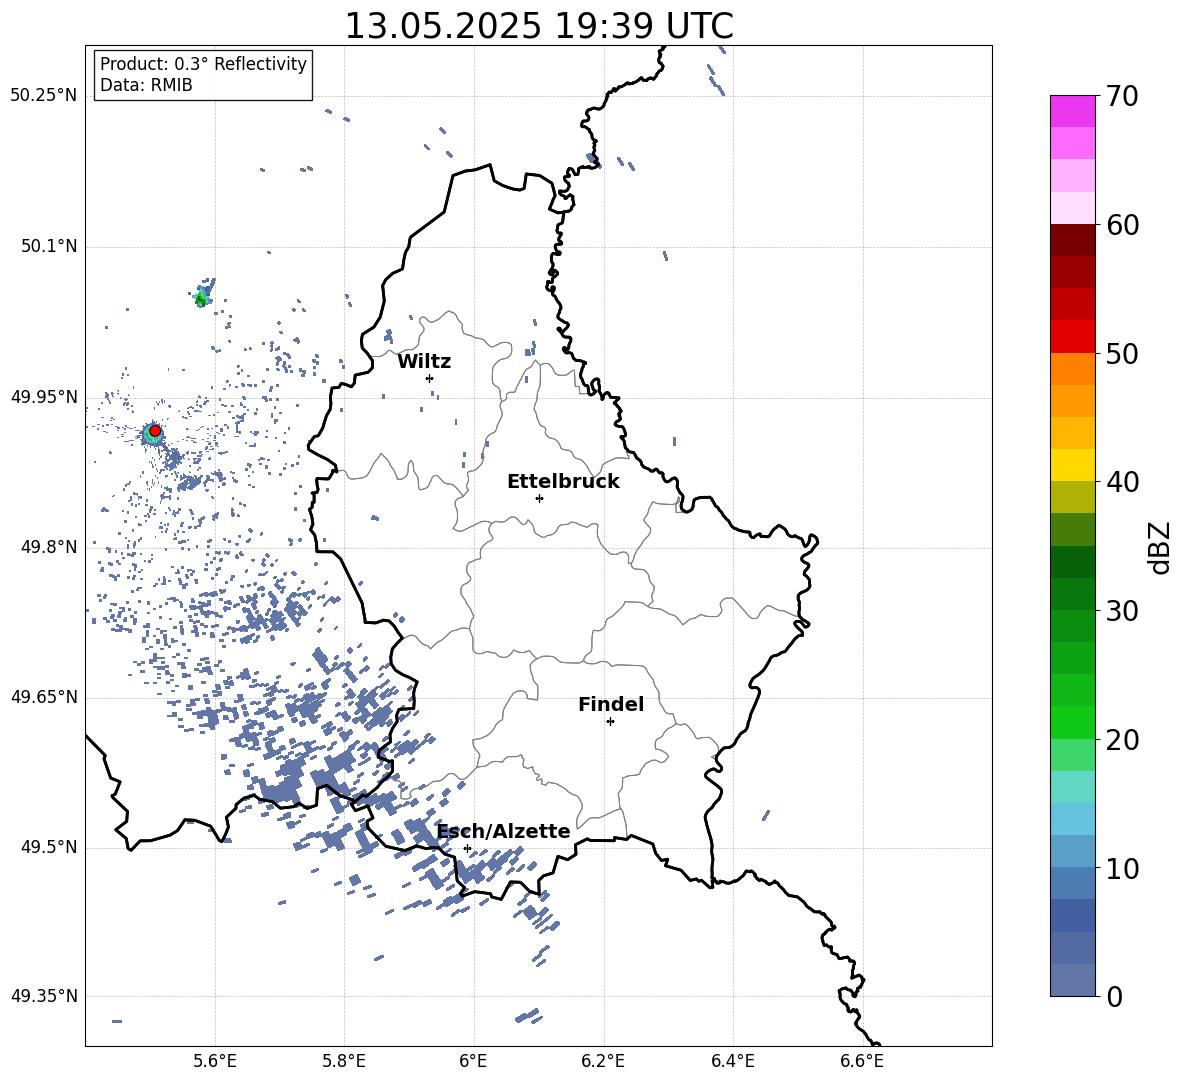Click the Findel city label
1184x1081 pixels.
click(611, 705)
